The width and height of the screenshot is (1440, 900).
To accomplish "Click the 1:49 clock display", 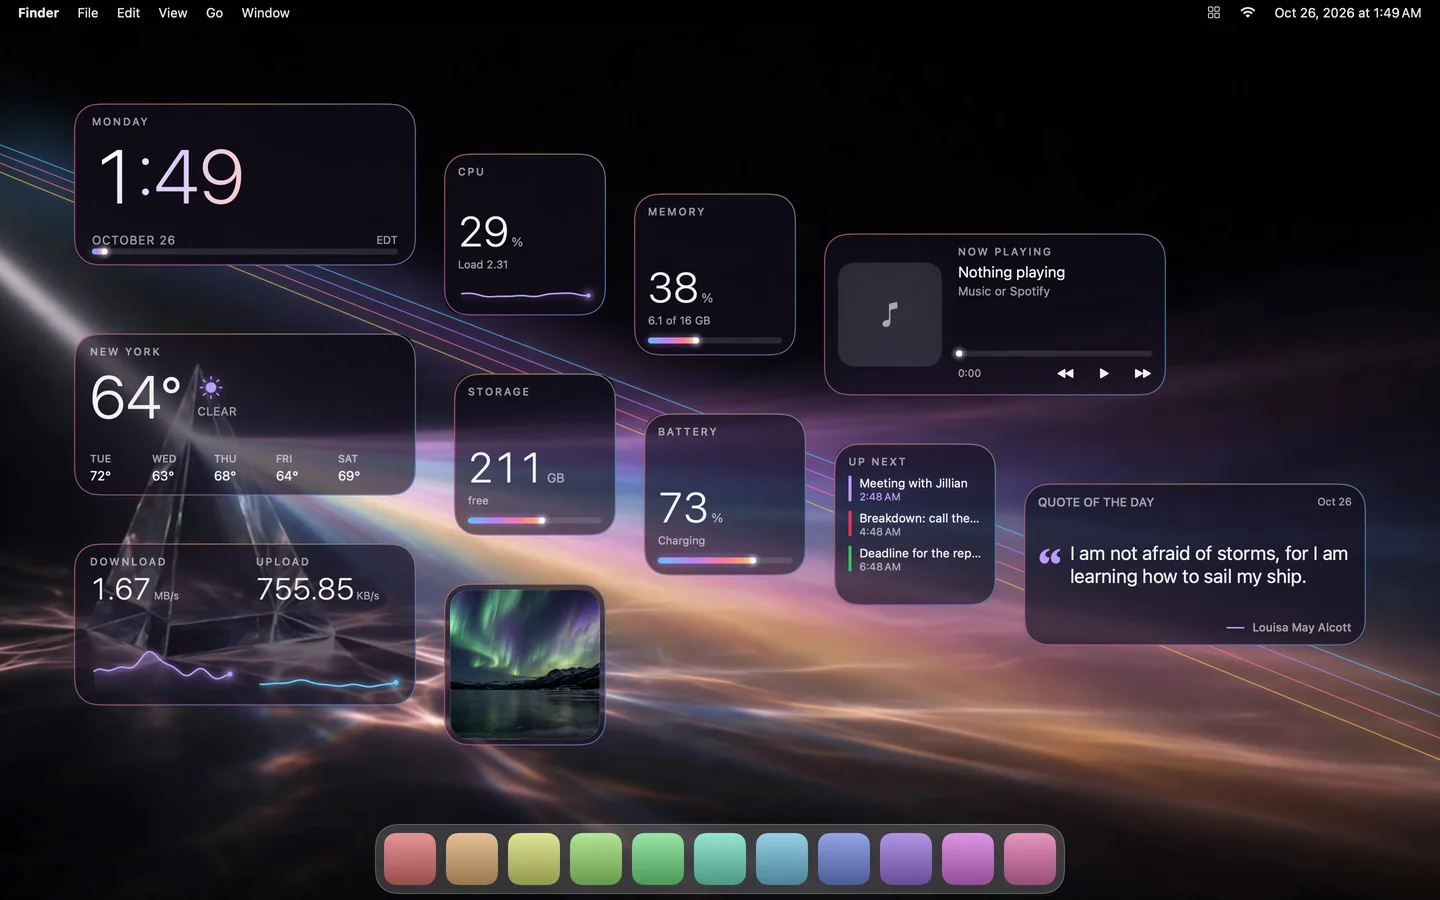I will click(171, 177).
